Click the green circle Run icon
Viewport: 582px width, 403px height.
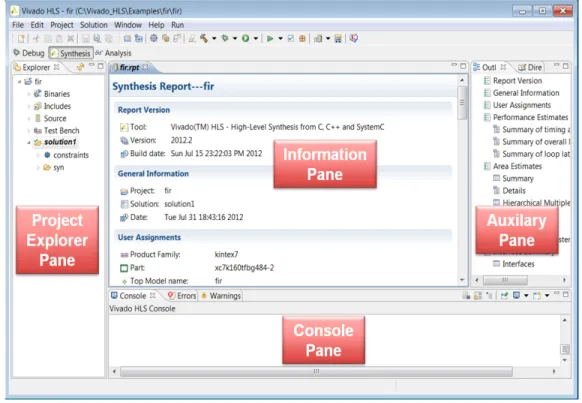tap(245, 38)
